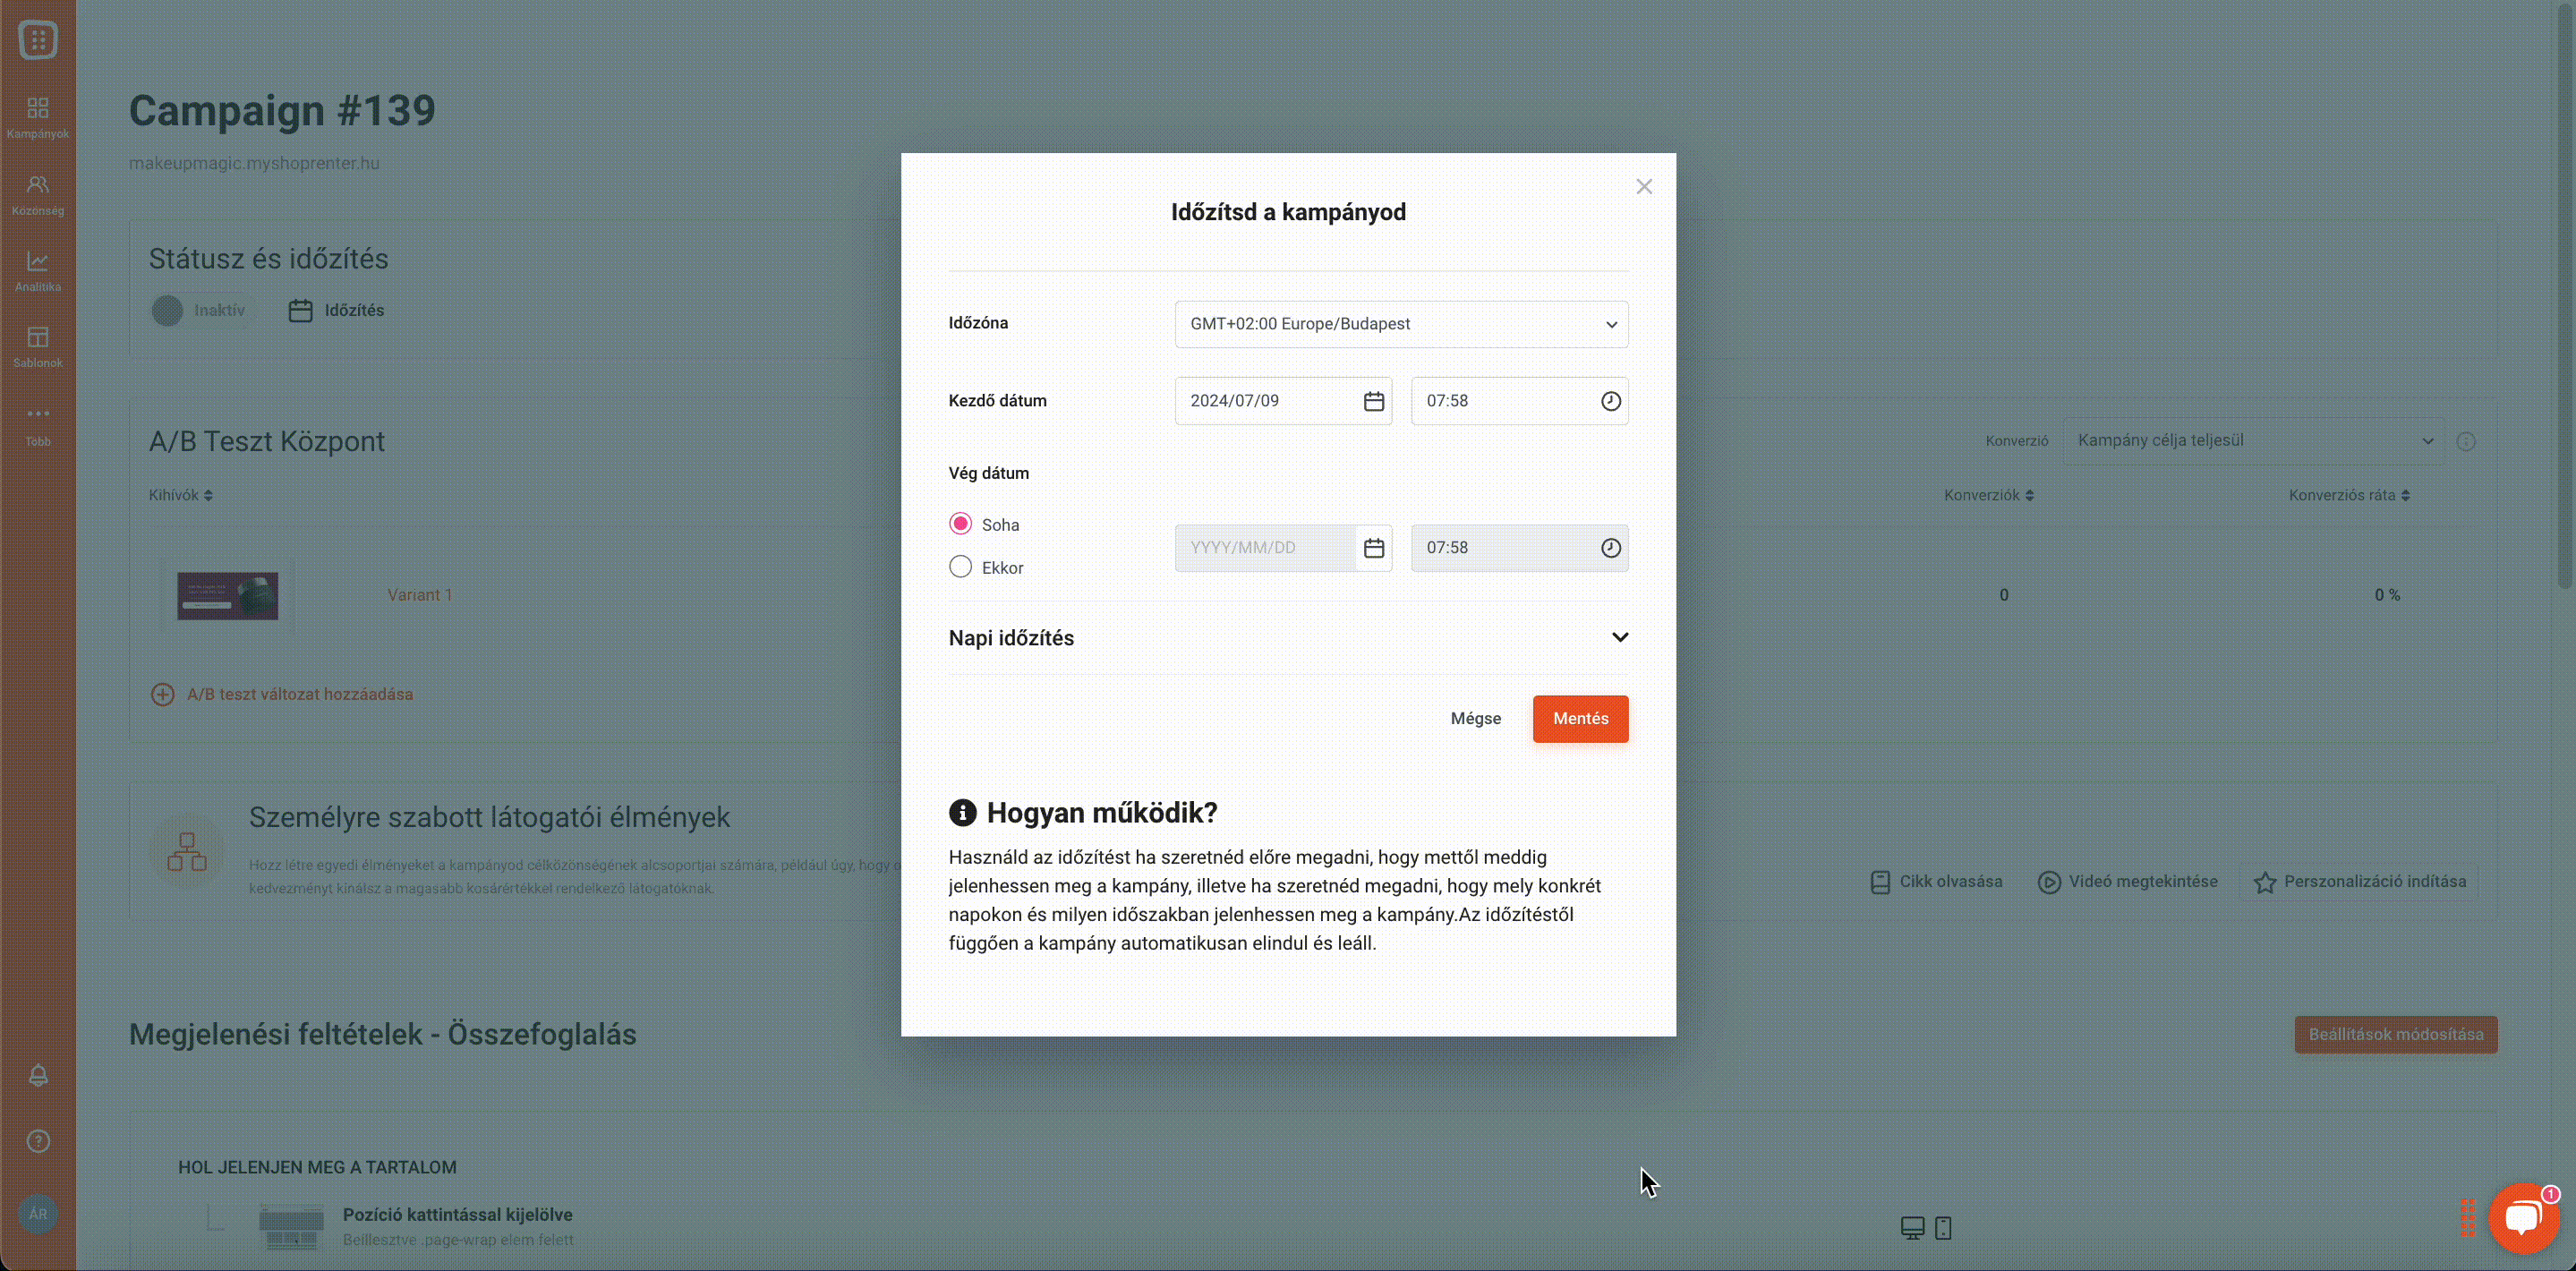The height and width of the screenshot is (1271, 2576).
Task: Click Beállítások módosítása button
Action: (x=2396, y=1035)
